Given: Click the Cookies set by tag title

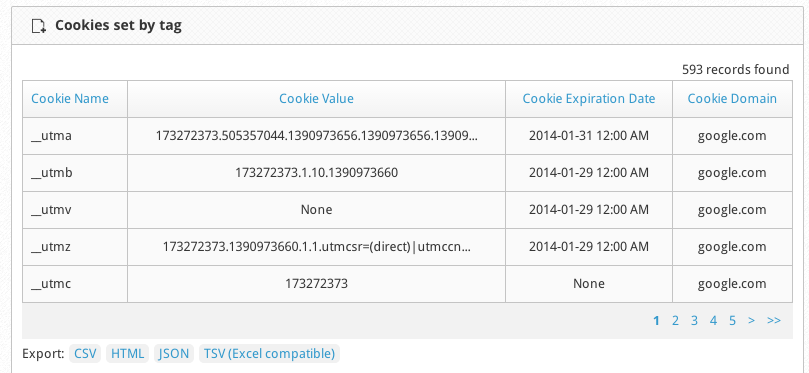Looking at the screenshot, I should click(x=118, y=25).
